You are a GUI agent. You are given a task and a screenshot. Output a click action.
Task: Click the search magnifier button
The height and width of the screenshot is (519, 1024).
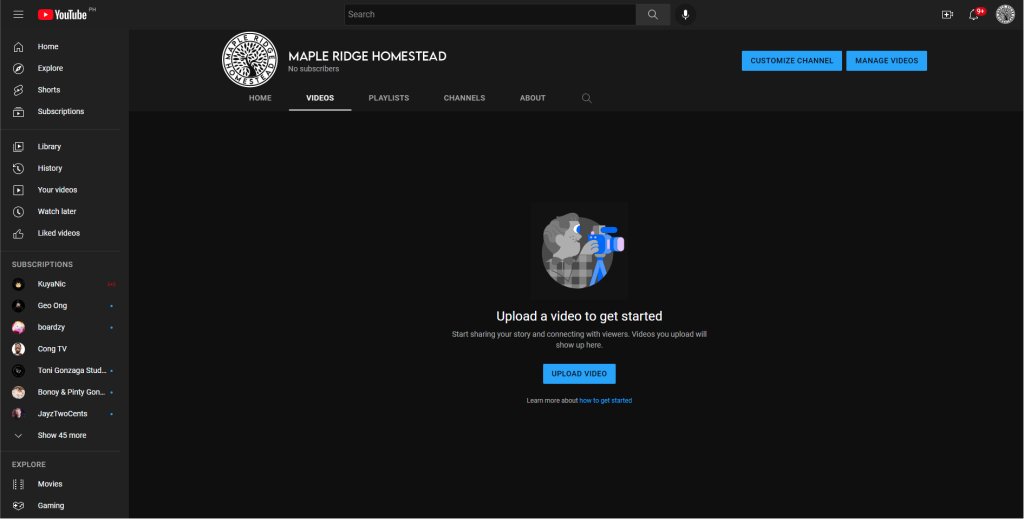[652, 14]
